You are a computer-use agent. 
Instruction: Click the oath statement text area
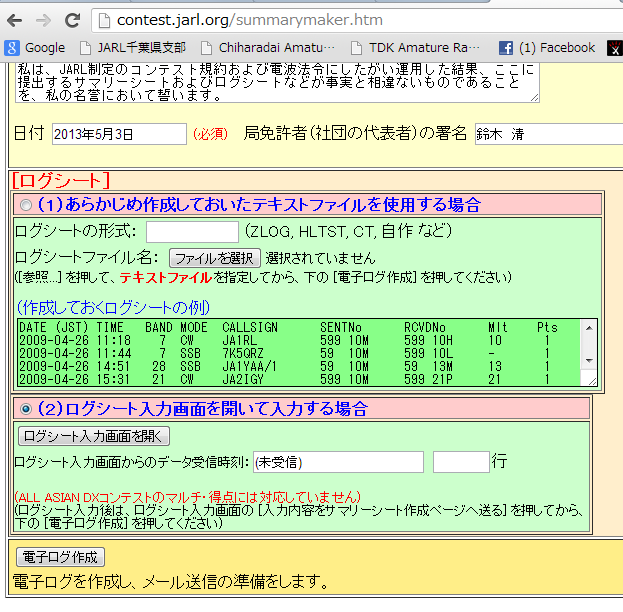277,82
